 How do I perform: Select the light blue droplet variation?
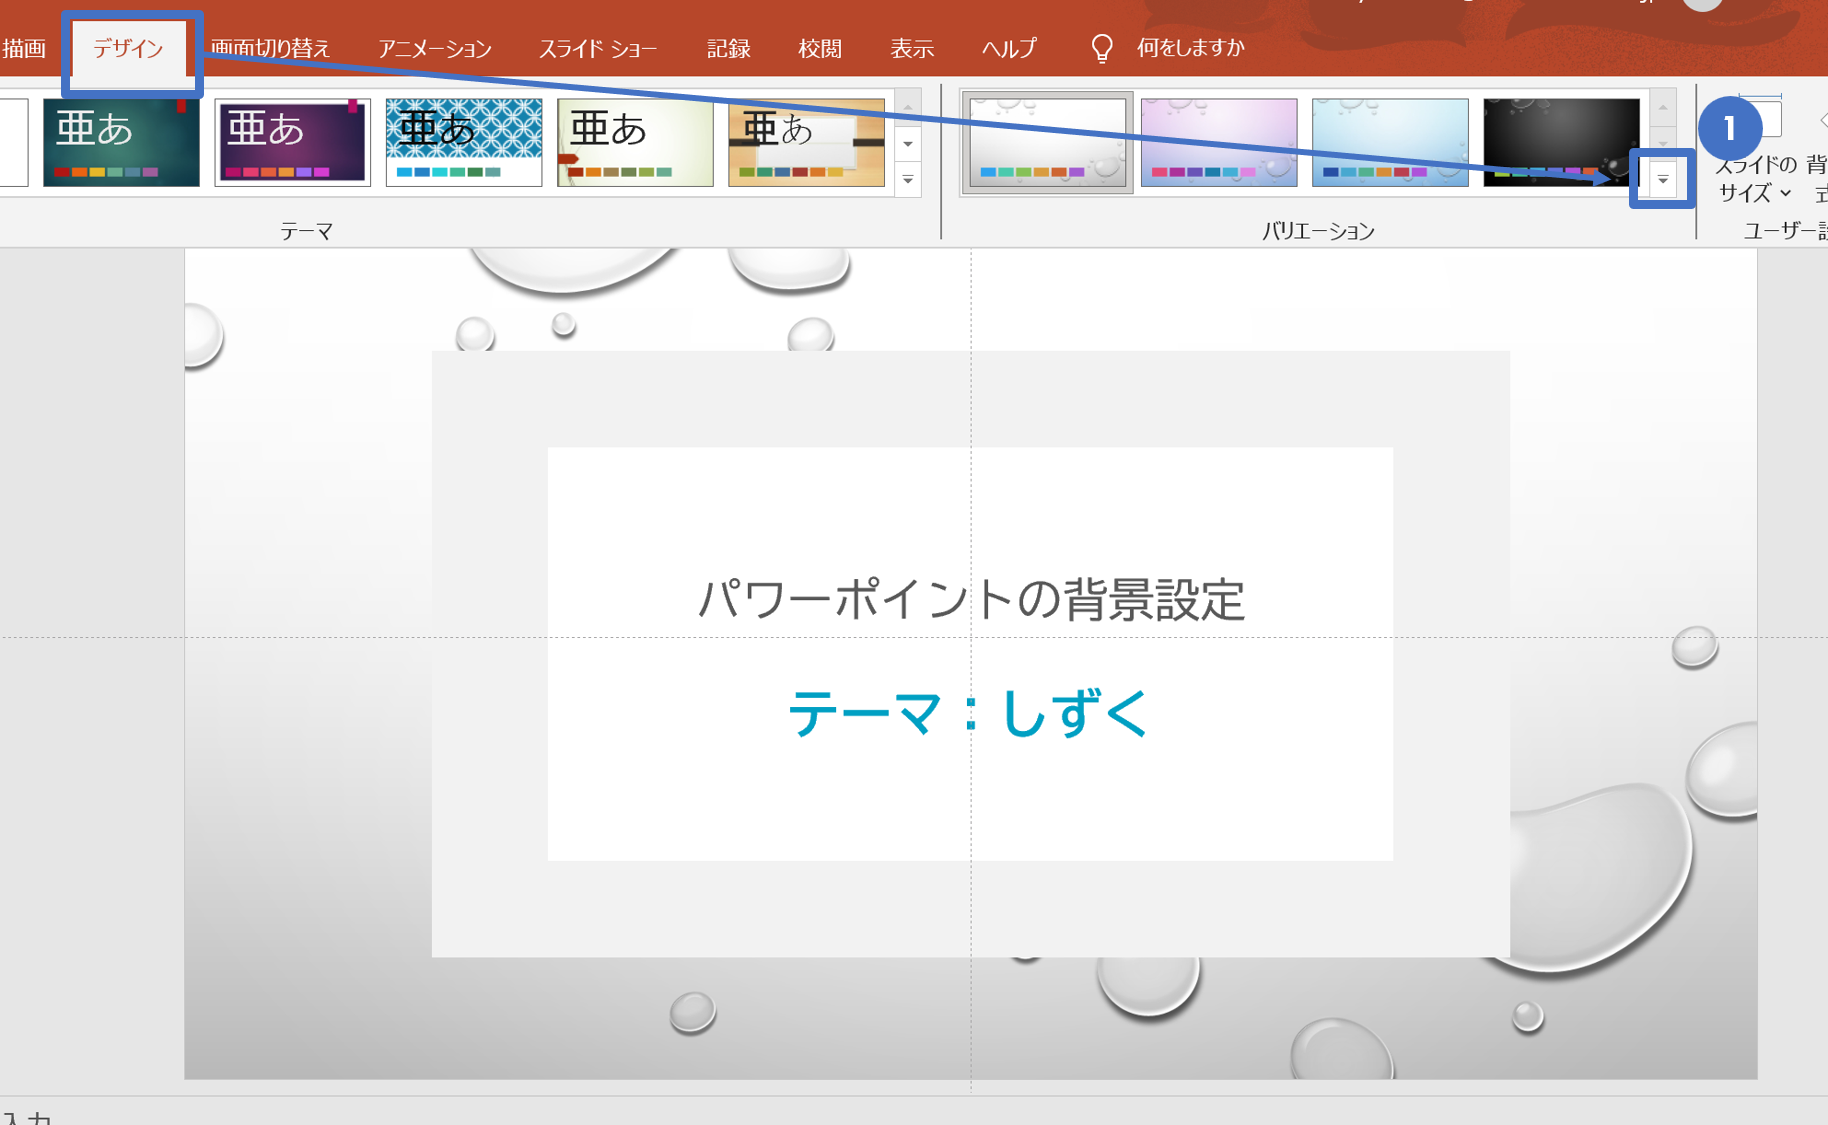1390,142
